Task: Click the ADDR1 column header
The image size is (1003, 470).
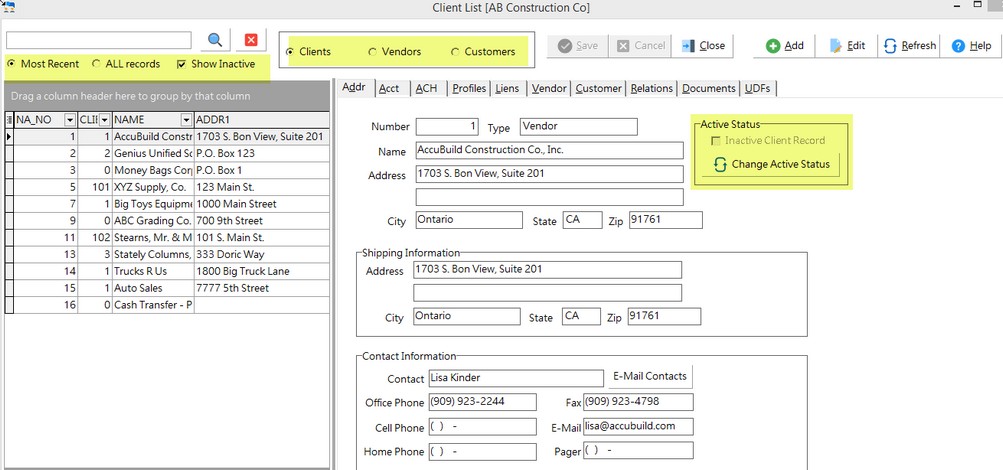Action: coord(262,120)
